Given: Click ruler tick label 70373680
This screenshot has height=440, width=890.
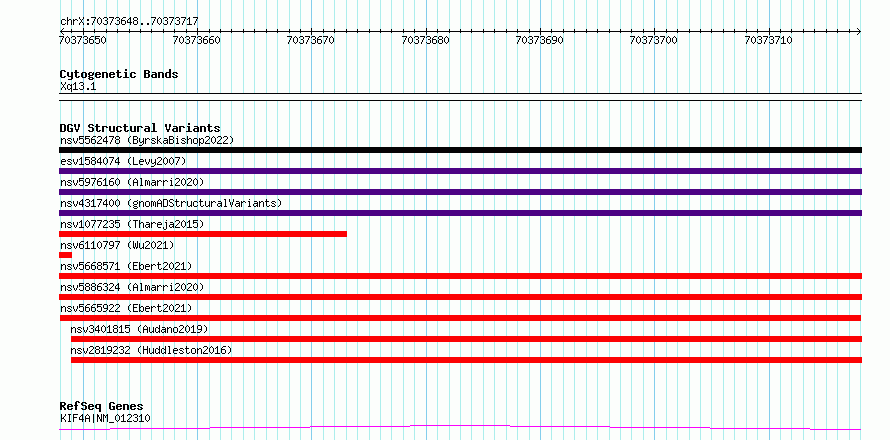Looking at the screenshot, I should [425, 40].
